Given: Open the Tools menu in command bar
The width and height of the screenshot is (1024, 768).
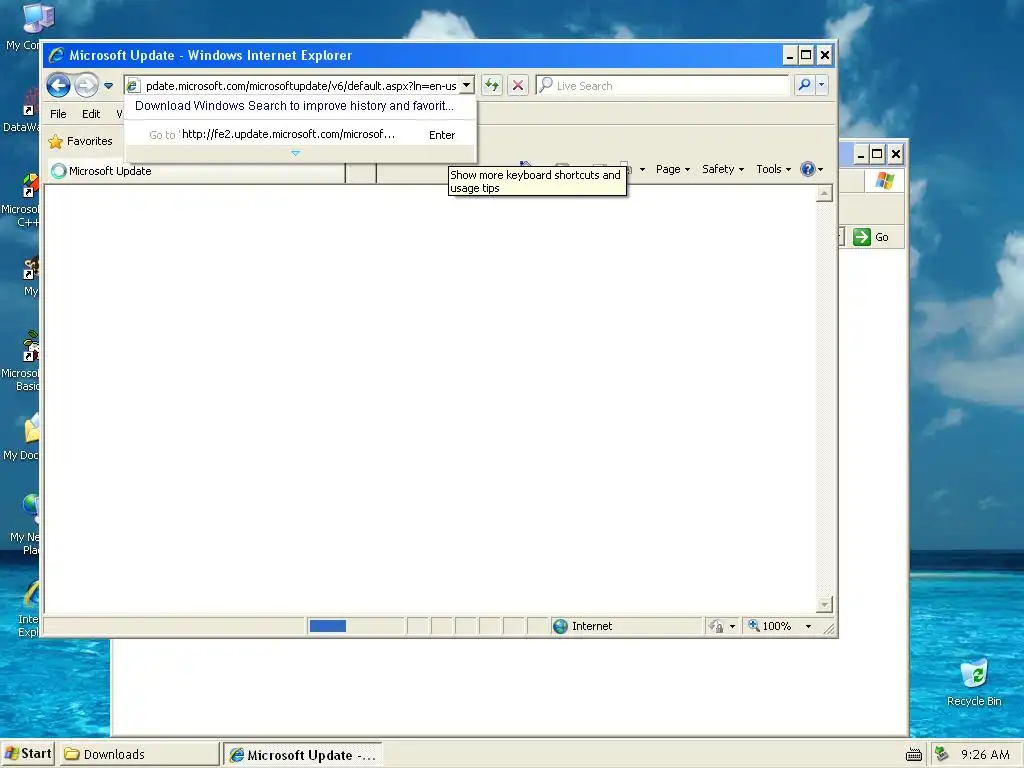Looking at the screenshot, I should point(773,169).
